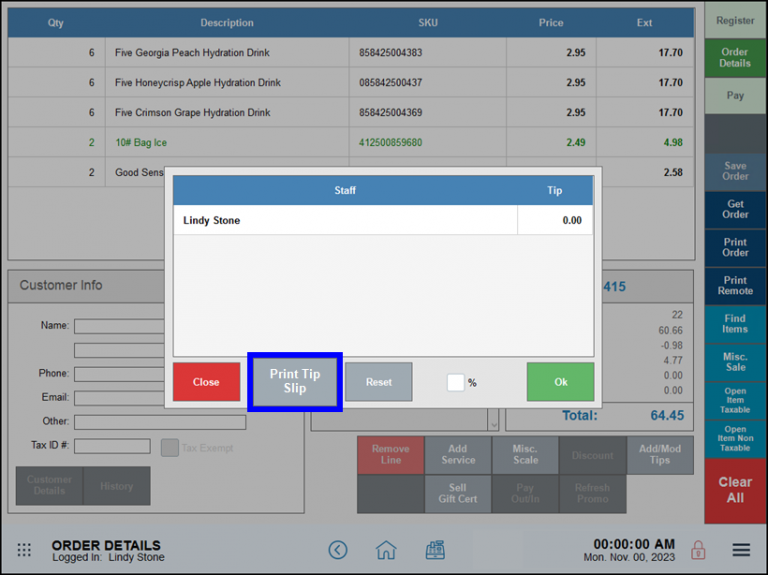Open the cash register icon
This screenshot has width=768, height=575.
(x=434, y=550)
